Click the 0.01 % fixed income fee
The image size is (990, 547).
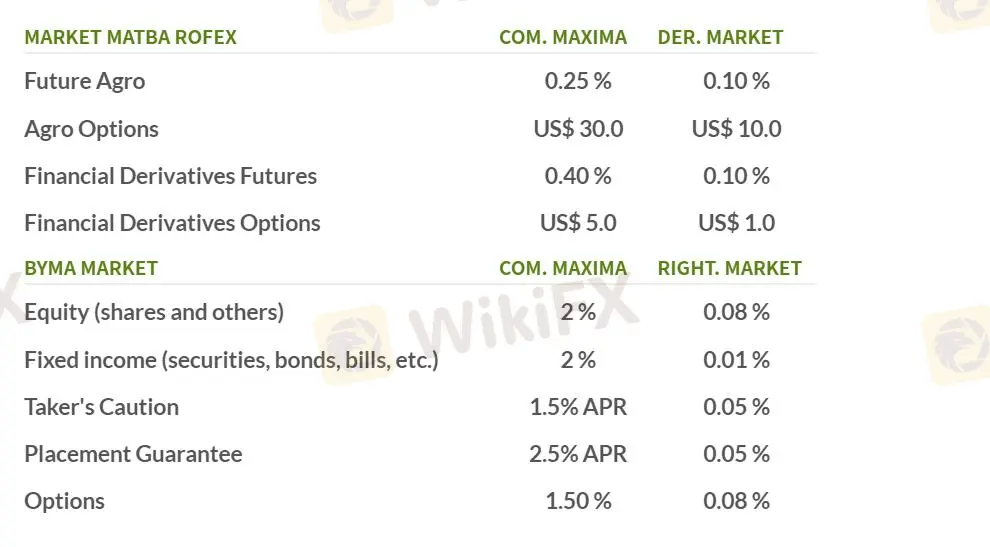[x=736, y=359]
